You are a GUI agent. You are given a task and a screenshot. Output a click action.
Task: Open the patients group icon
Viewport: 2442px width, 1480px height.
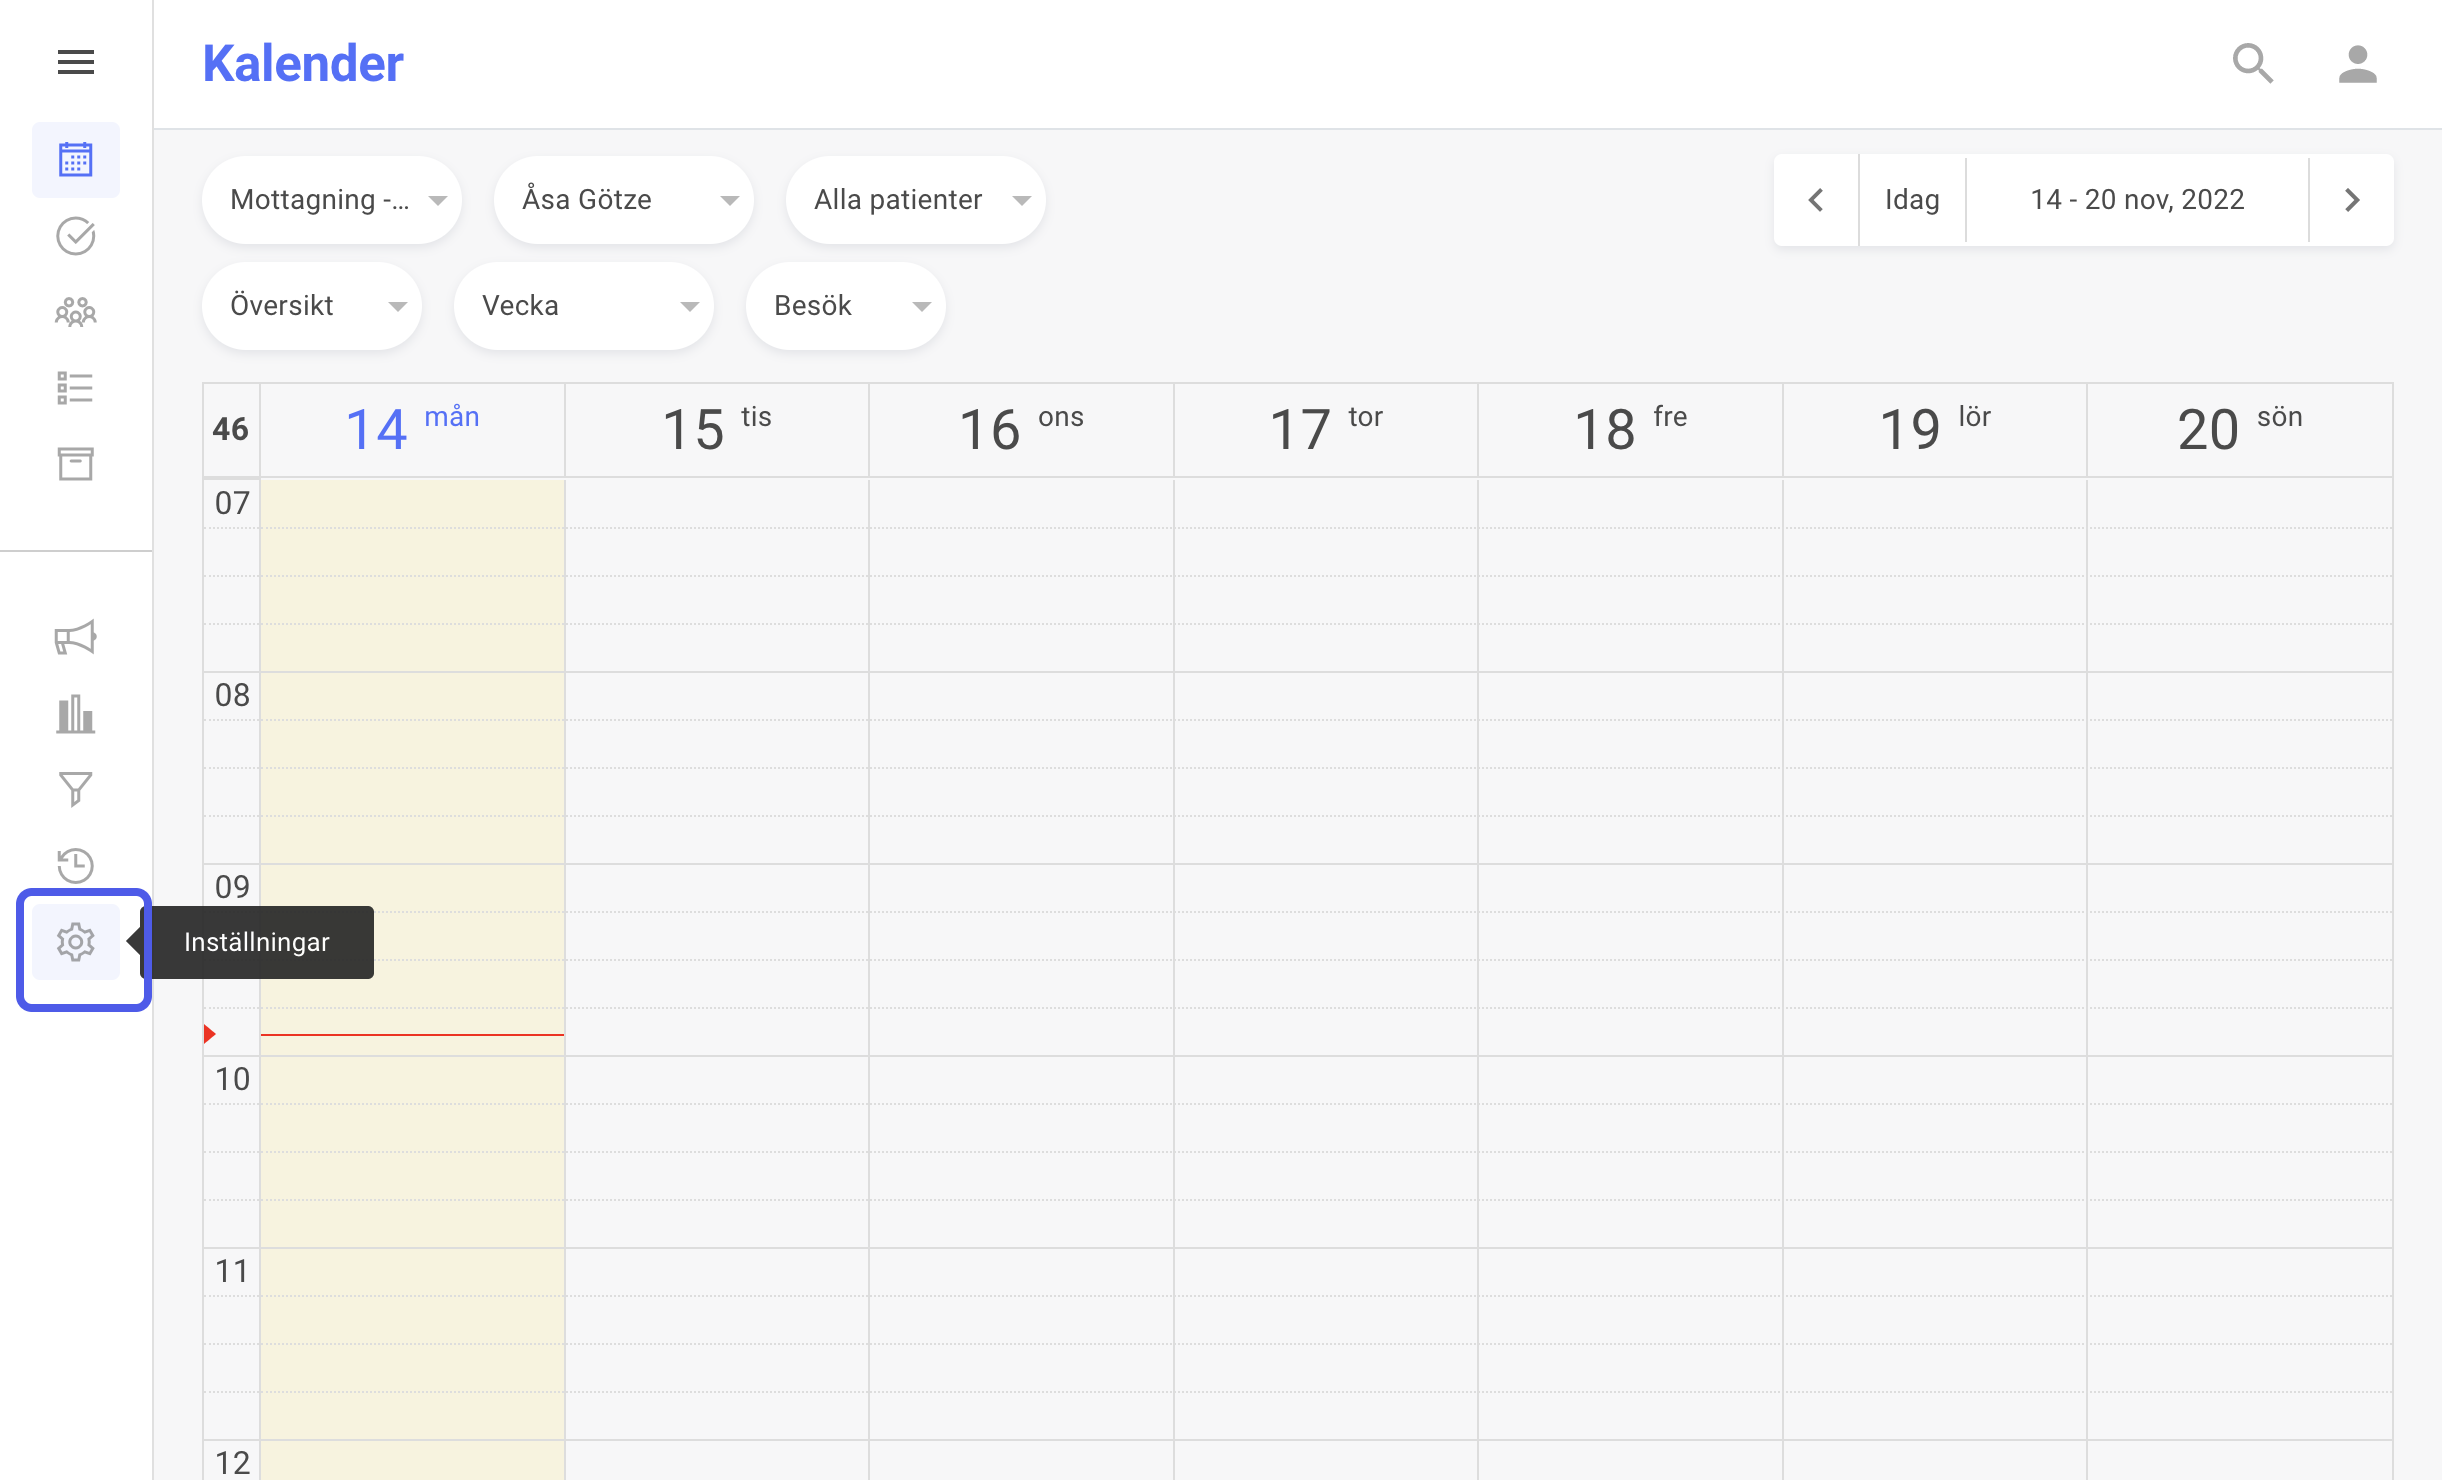point(76,312)
